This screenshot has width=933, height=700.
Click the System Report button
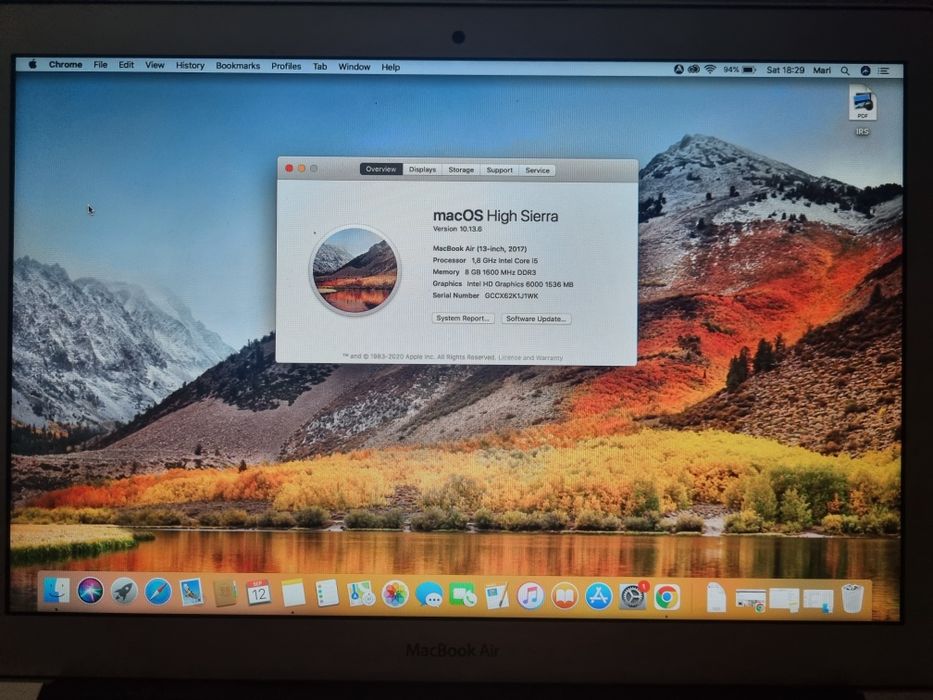(x=463, y=318)
